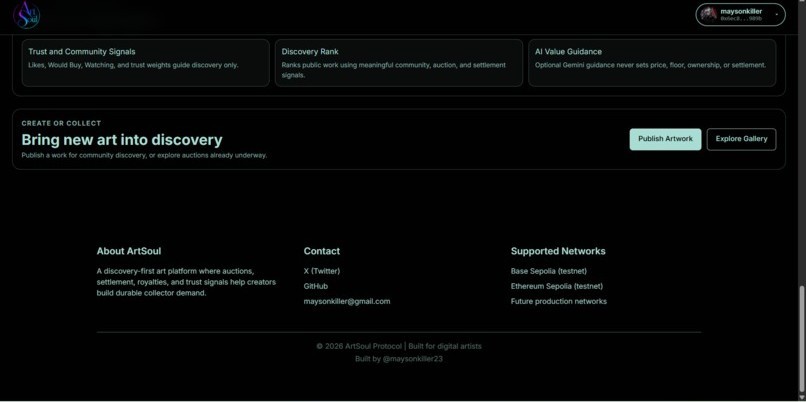This screenshot has width=806, height=402.
Task: Click the CREATE OR COLLECT label
Action: (x=61, y=123)
